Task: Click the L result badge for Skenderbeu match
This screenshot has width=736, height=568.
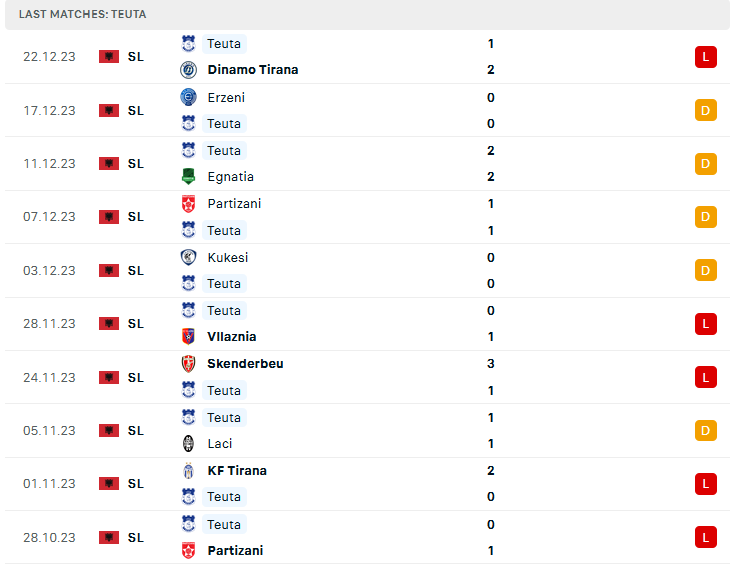Action: point(706,377)
